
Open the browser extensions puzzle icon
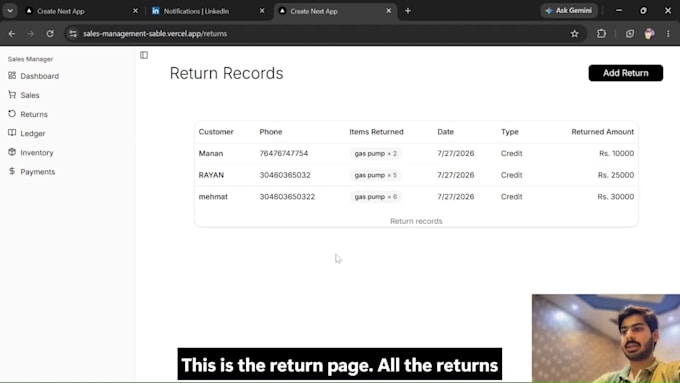point(601,33)
